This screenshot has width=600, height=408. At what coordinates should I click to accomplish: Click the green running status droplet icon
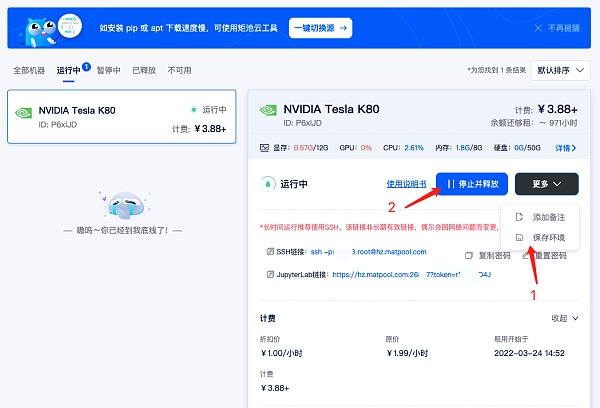[267, 184]
